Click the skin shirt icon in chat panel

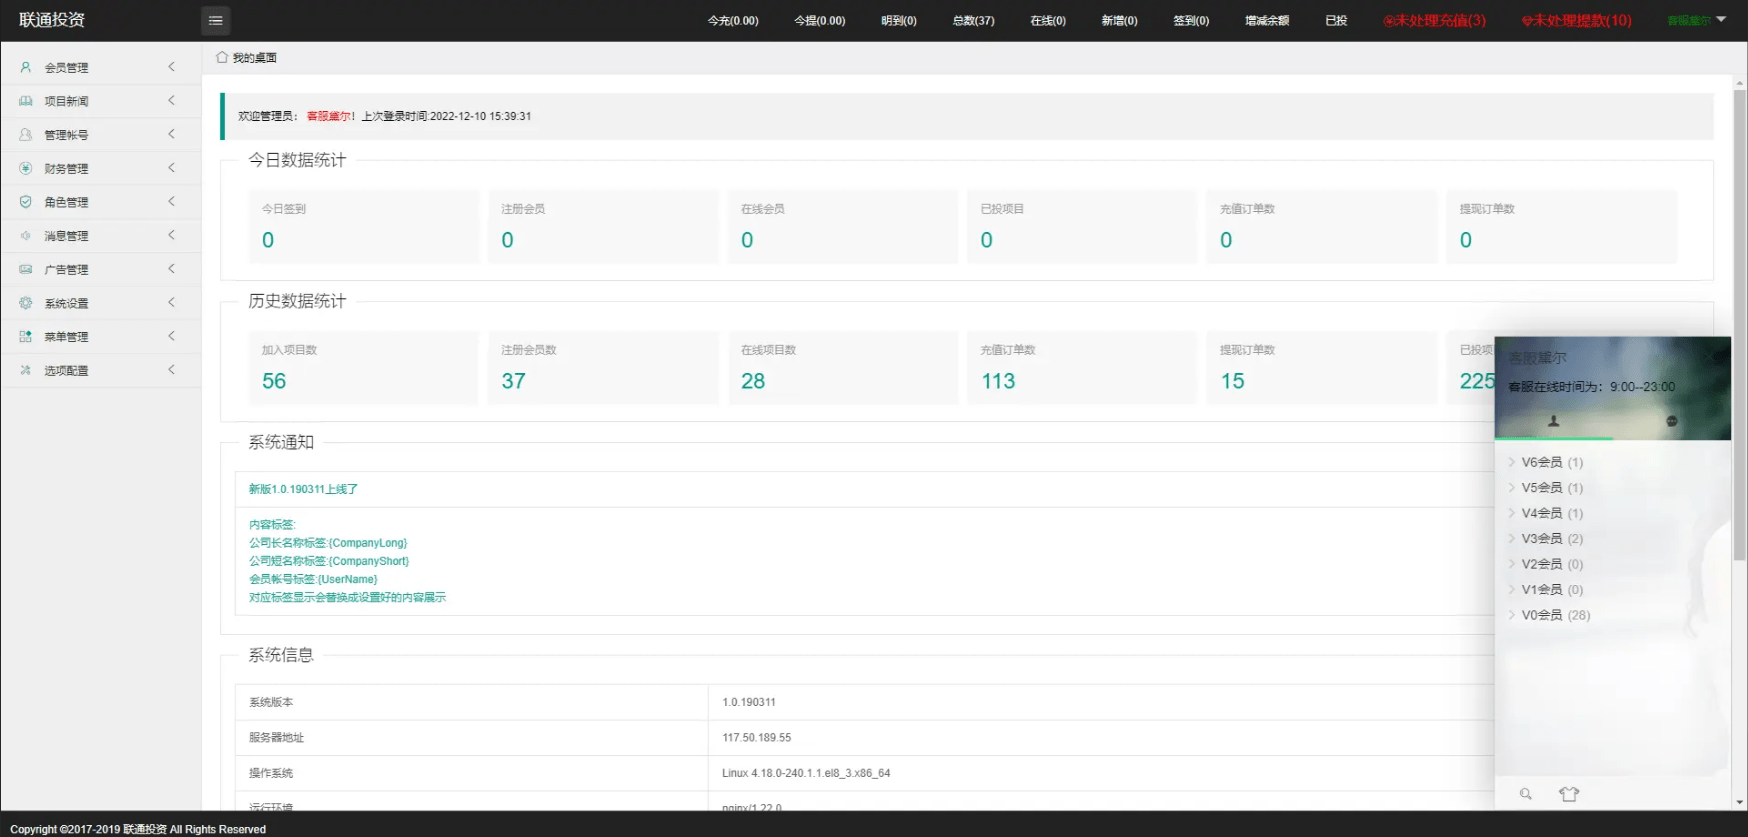point(1569,794)
